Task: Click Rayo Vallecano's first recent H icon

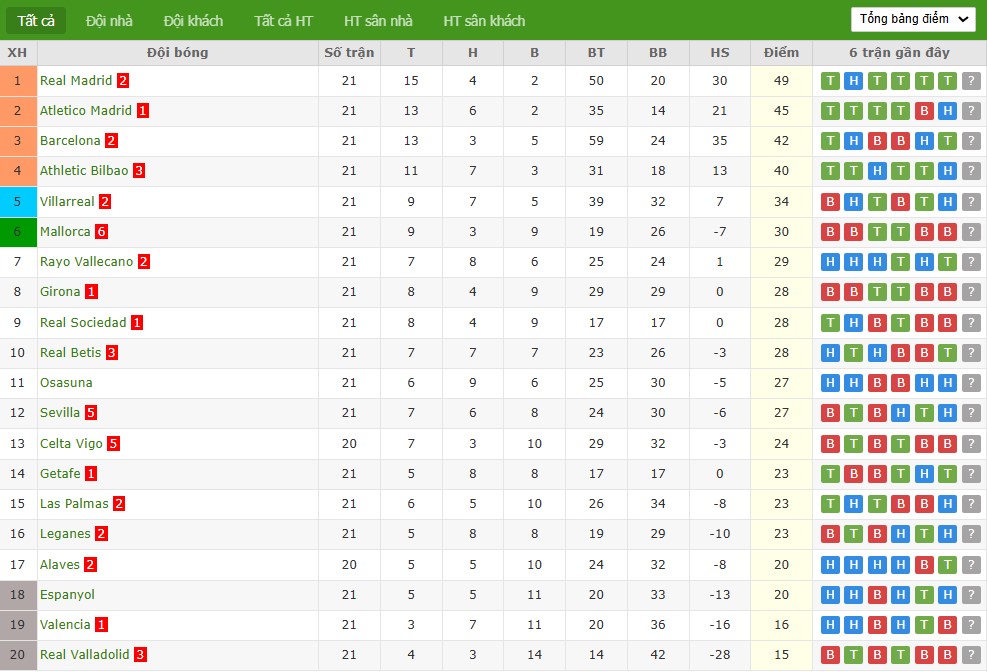Action: click(830, 262)
